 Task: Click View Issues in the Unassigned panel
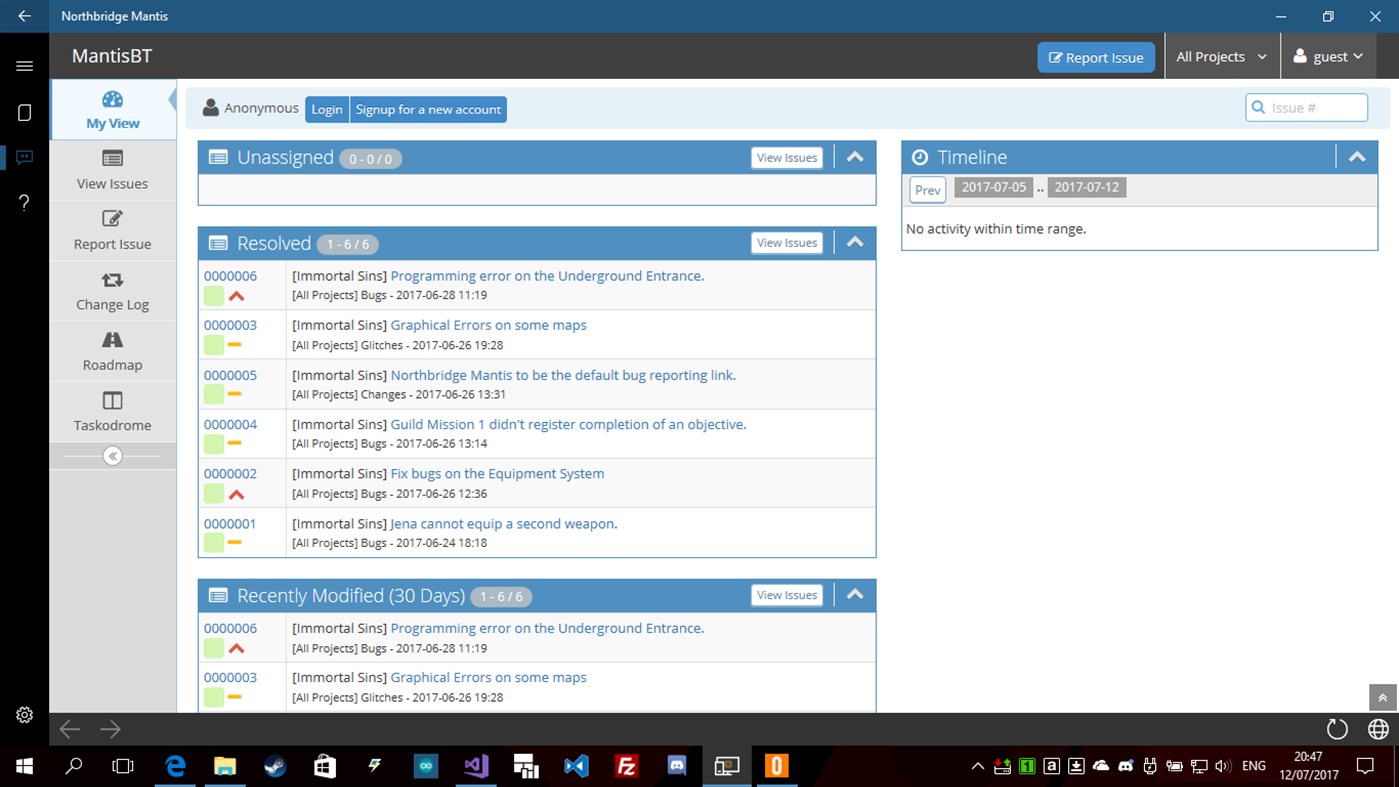click(787, 157)
